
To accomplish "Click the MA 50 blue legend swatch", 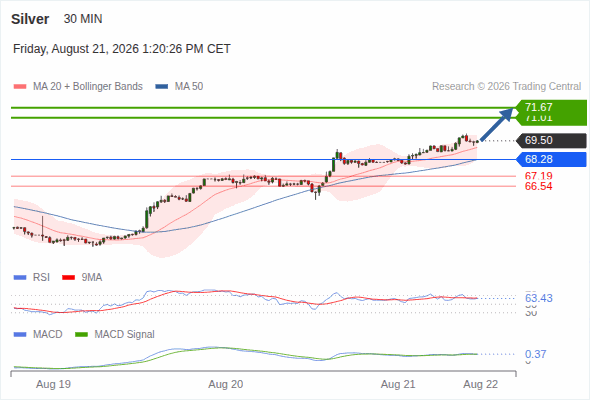I will tap(162, 87).
